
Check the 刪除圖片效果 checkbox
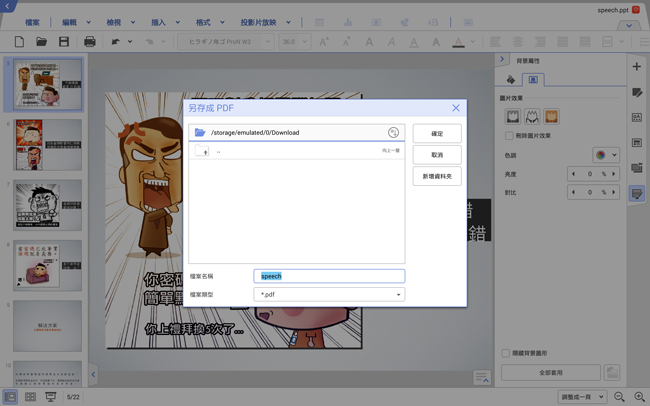(509, 136)
